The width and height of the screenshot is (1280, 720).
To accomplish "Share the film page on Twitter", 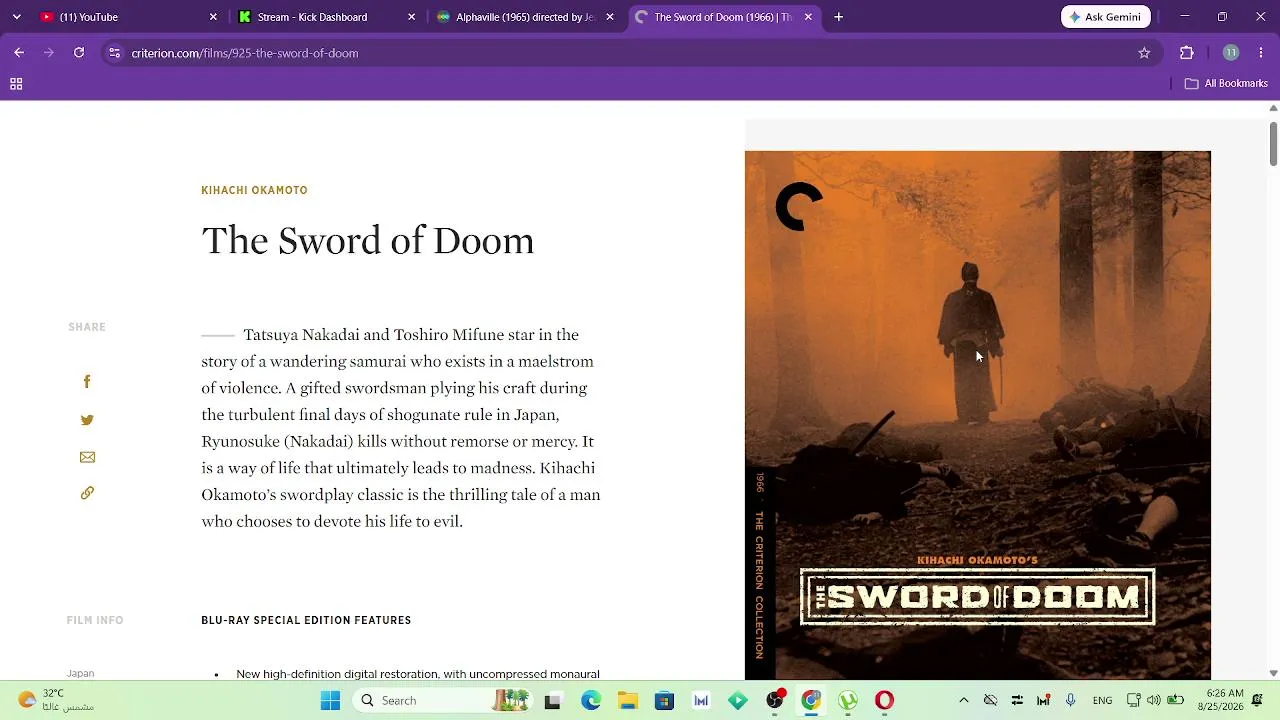I will tap(87, 420).
